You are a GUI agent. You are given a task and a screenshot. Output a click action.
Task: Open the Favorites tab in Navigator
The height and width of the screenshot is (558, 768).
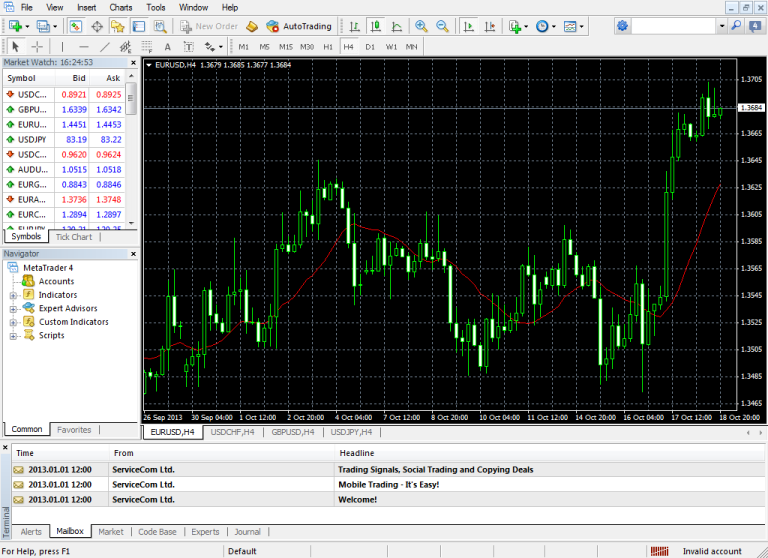74,430
